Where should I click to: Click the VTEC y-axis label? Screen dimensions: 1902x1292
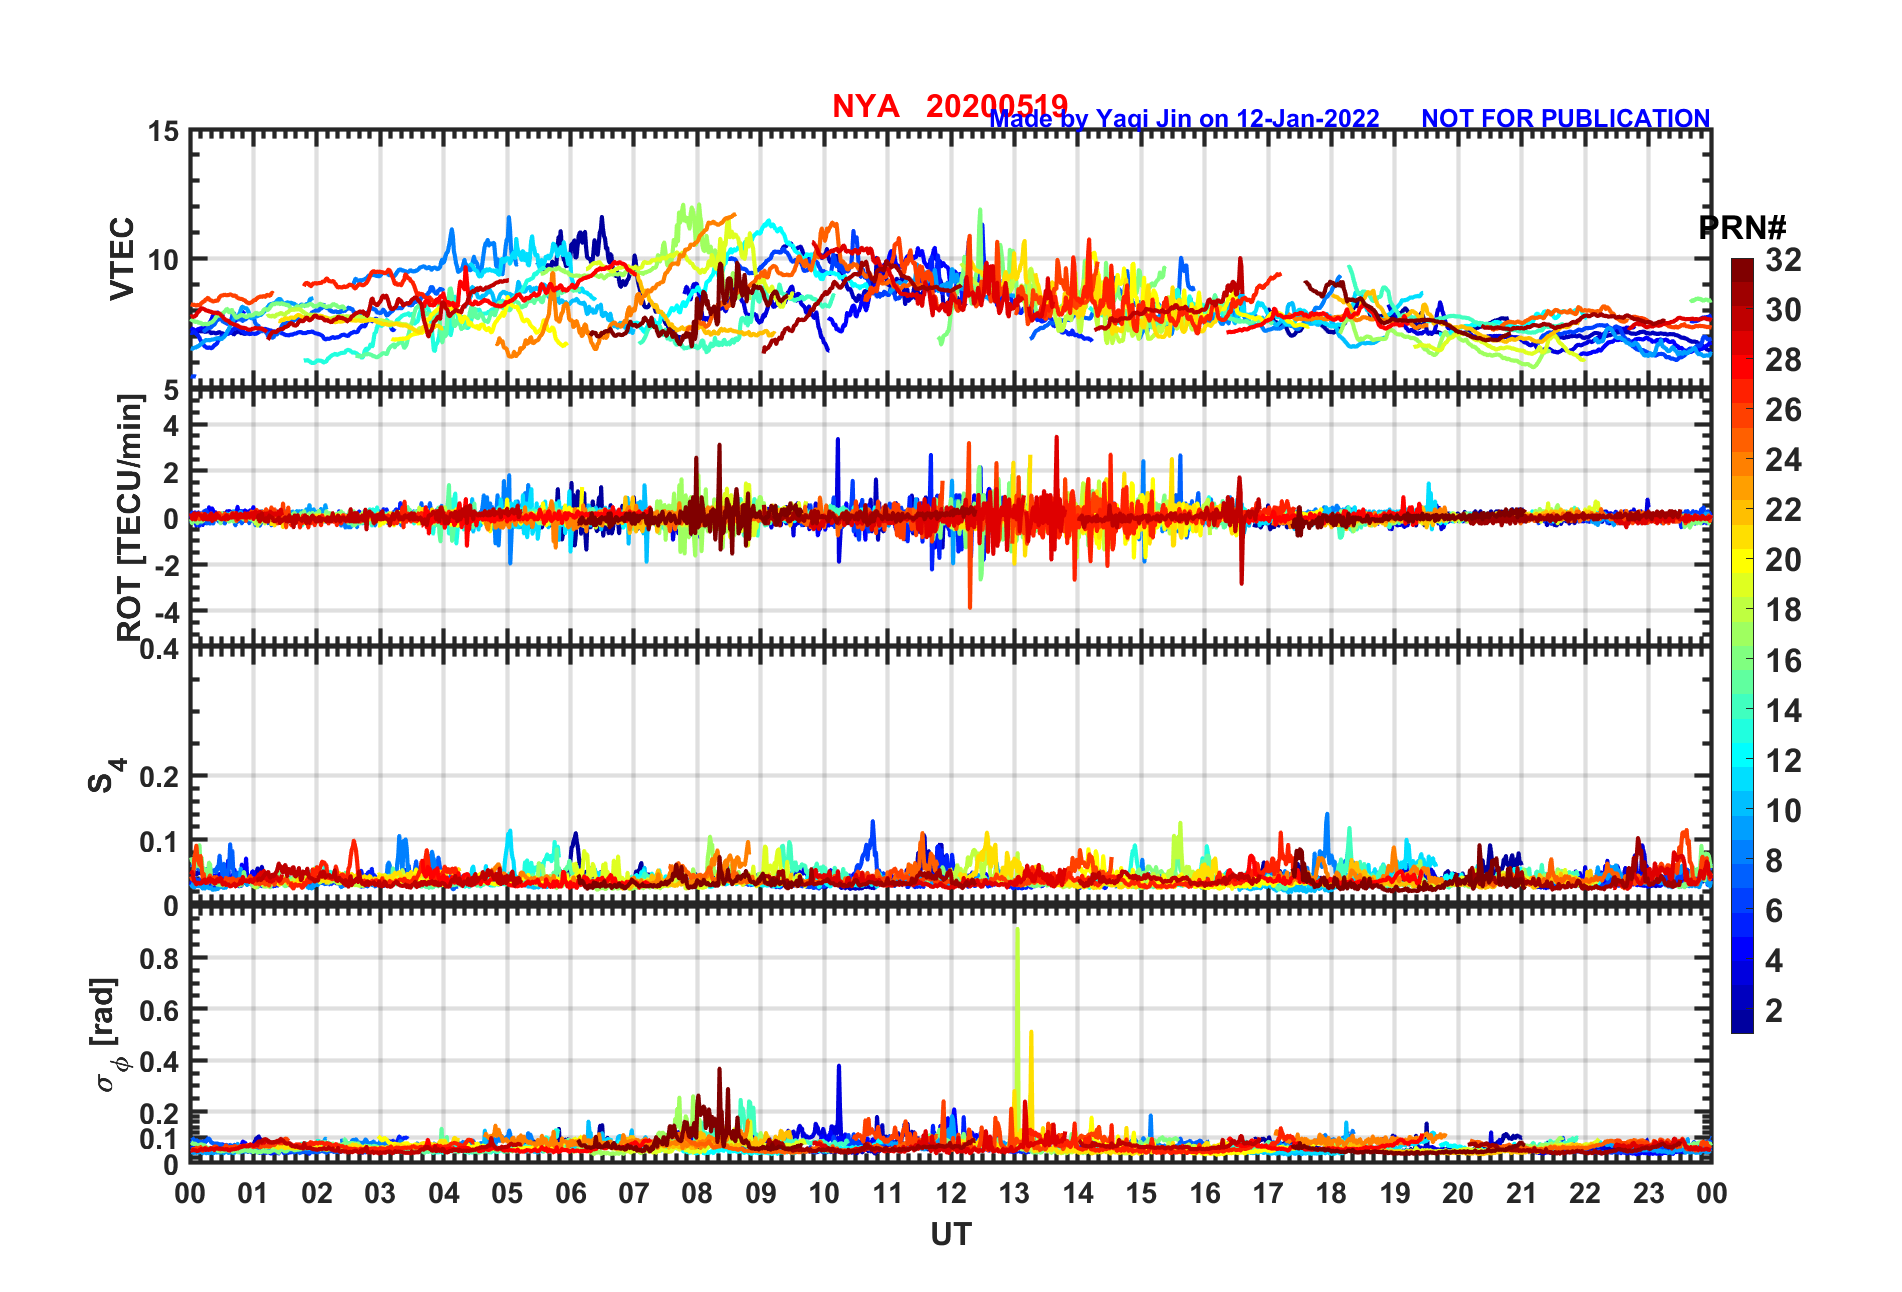(x=122, y=258)
